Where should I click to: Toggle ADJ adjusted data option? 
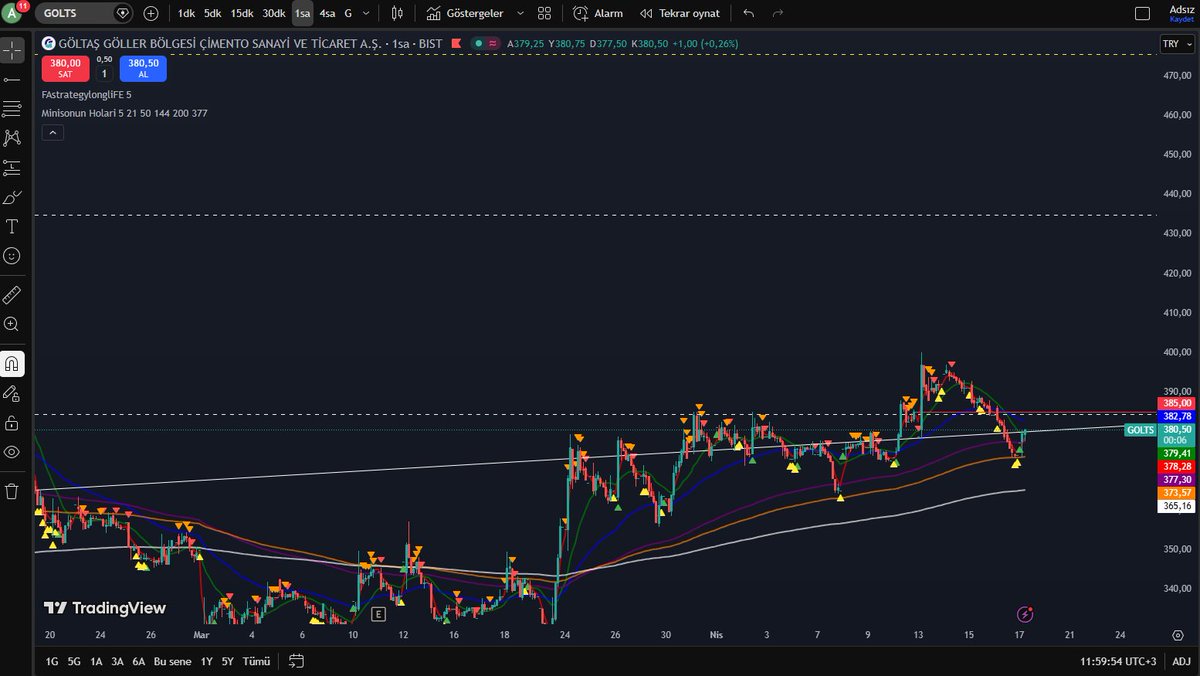(1179, 661)
